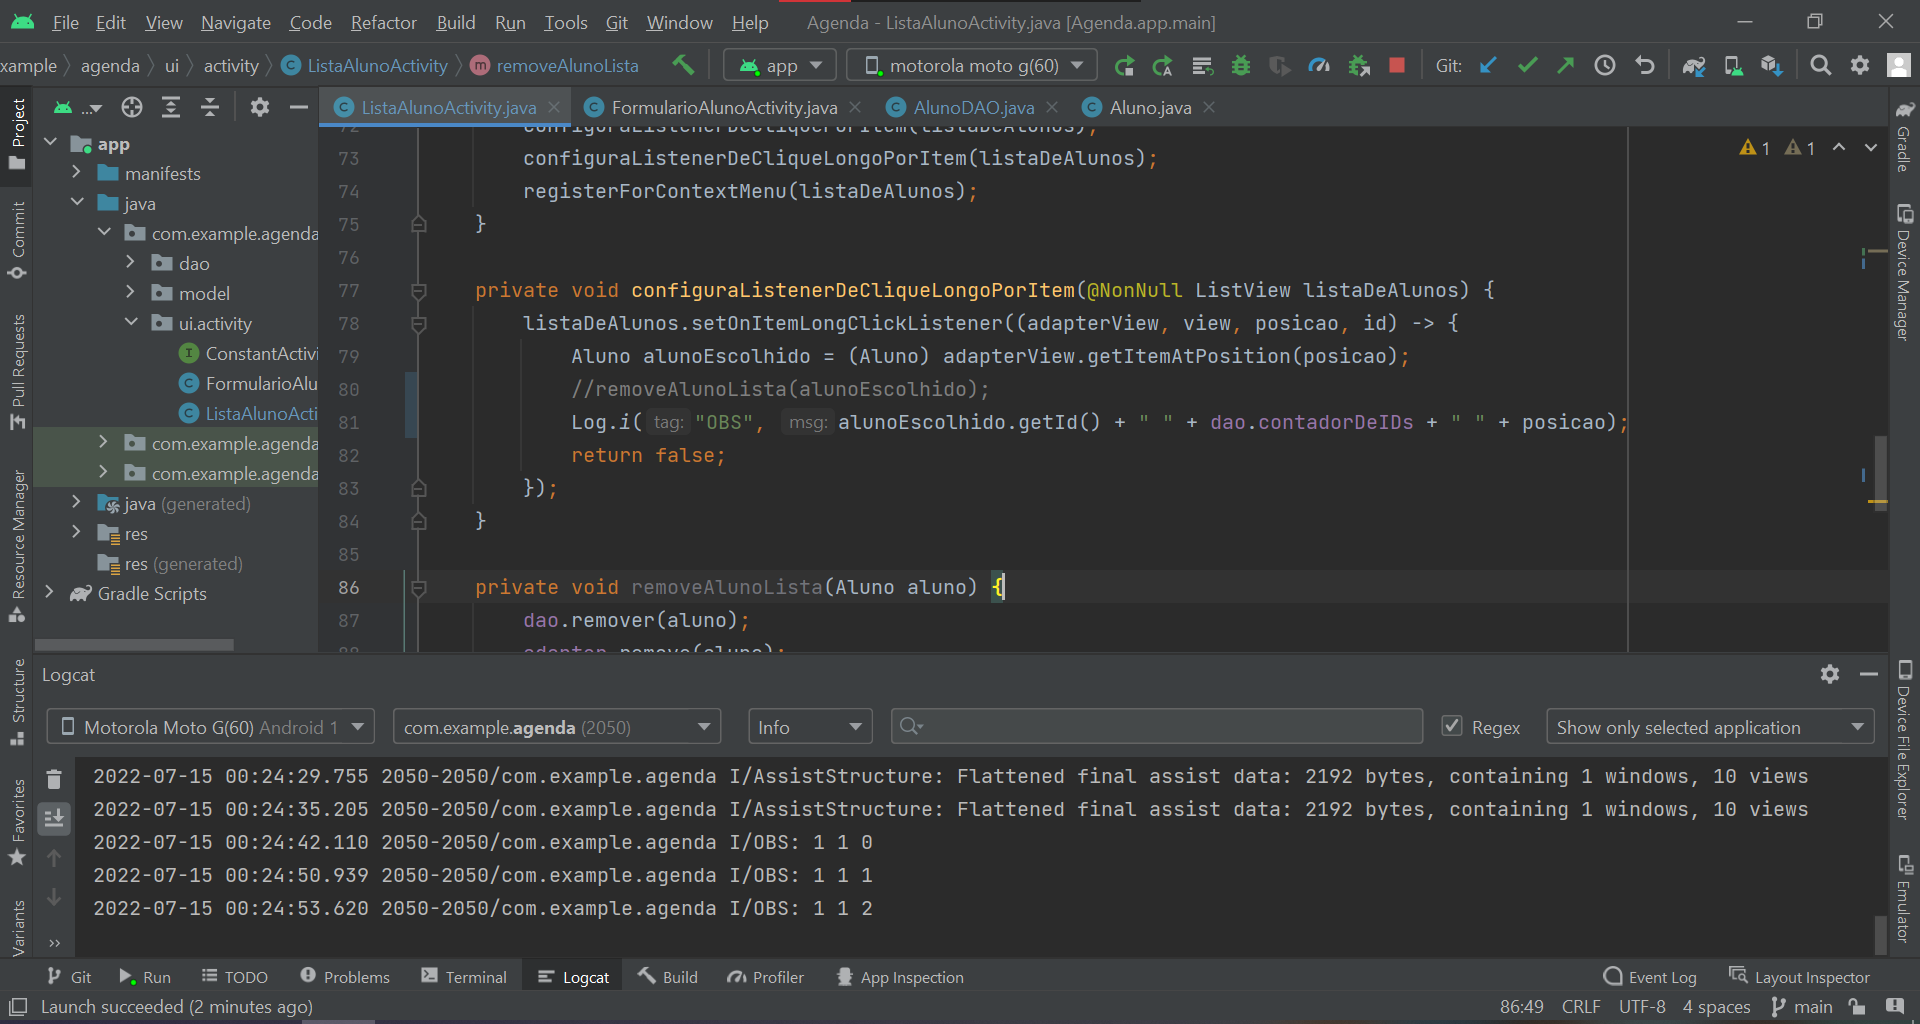The height and width of the screenshot is (1024, 1920).
Task: Open the Event Log
Action: point(1650,977)
